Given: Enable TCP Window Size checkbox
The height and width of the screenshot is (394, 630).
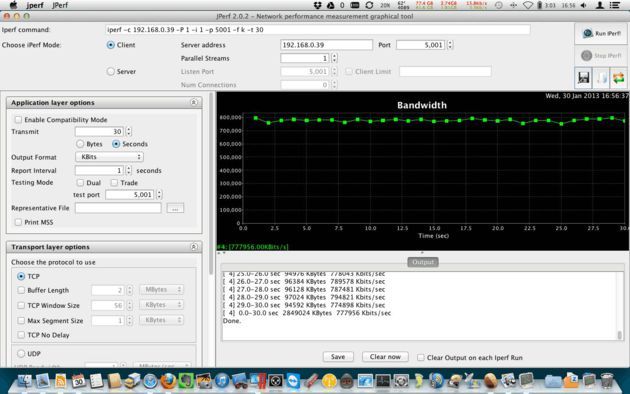Looking at the screenshot, I should click(21, 305).
